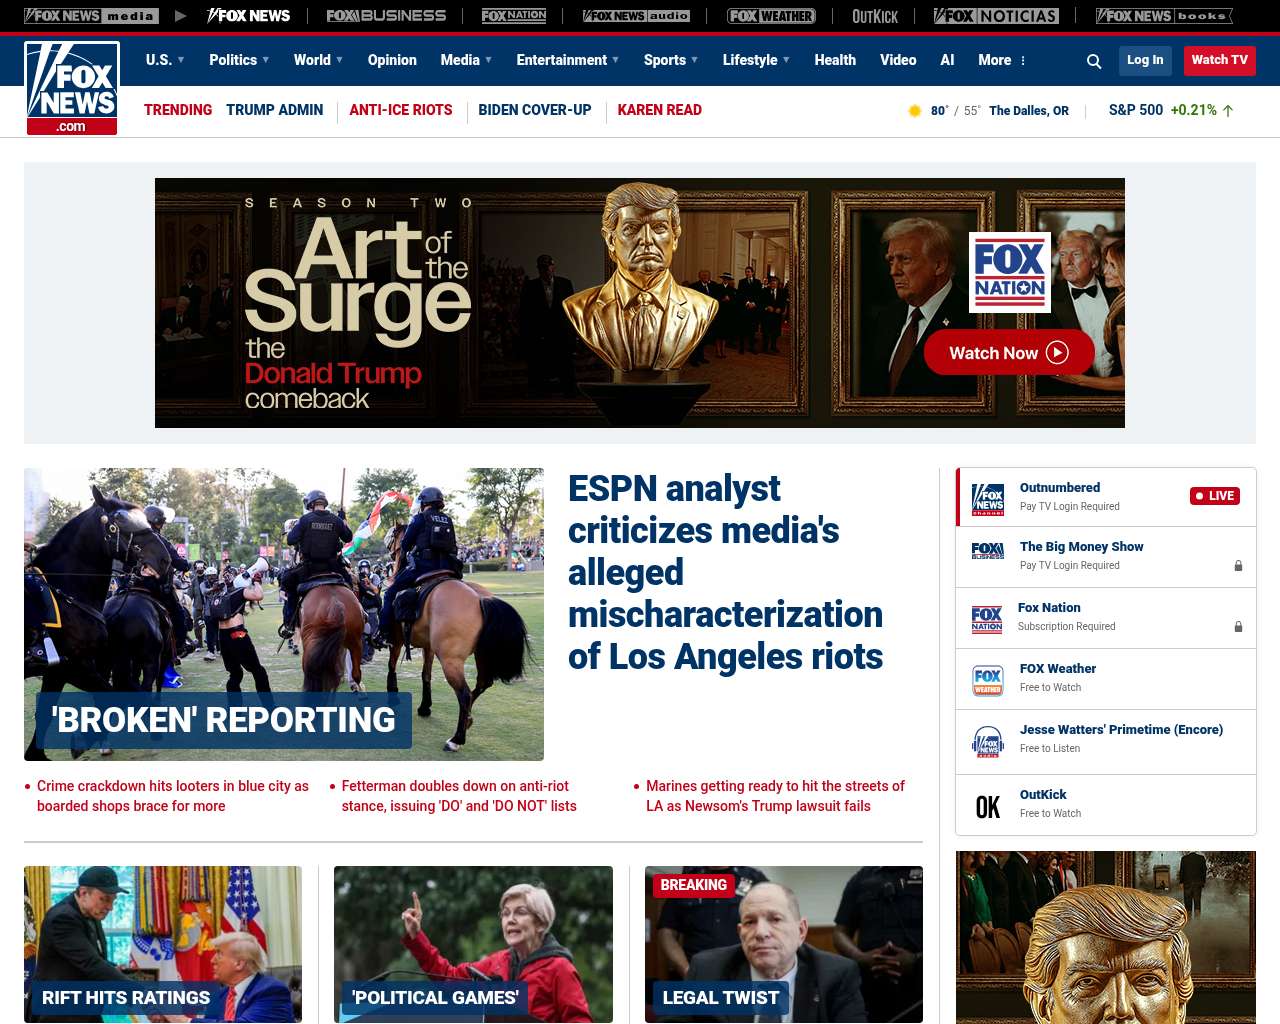Open the Health section
1280x1024 pixels.
tap(835, 60)
